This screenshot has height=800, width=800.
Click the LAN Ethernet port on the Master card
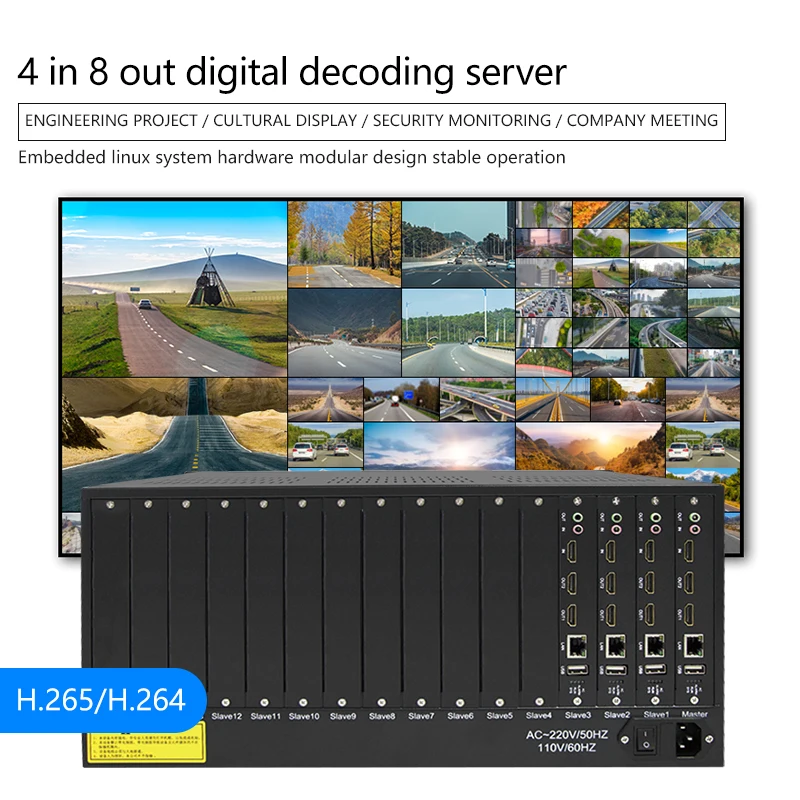[x=693, y=646]
